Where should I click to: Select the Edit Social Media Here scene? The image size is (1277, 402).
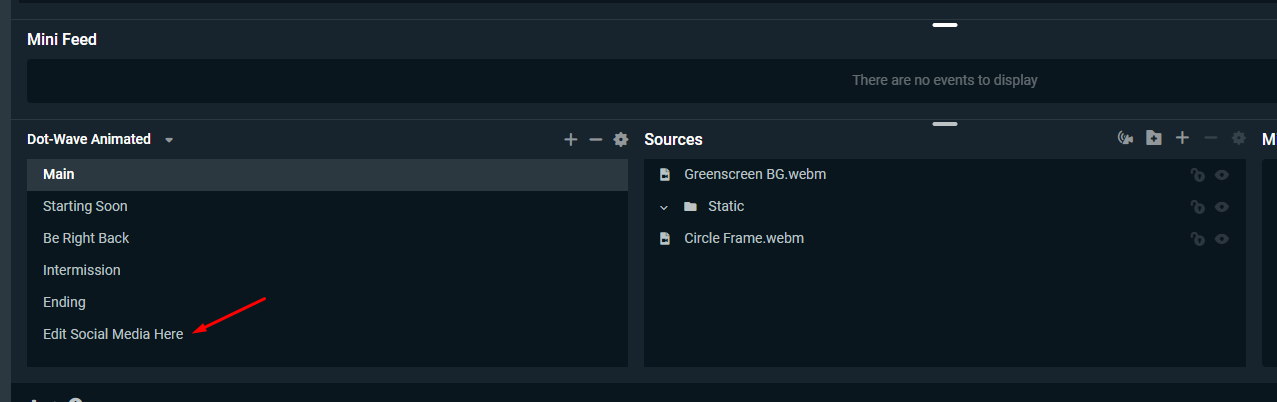tap(327, 334)
